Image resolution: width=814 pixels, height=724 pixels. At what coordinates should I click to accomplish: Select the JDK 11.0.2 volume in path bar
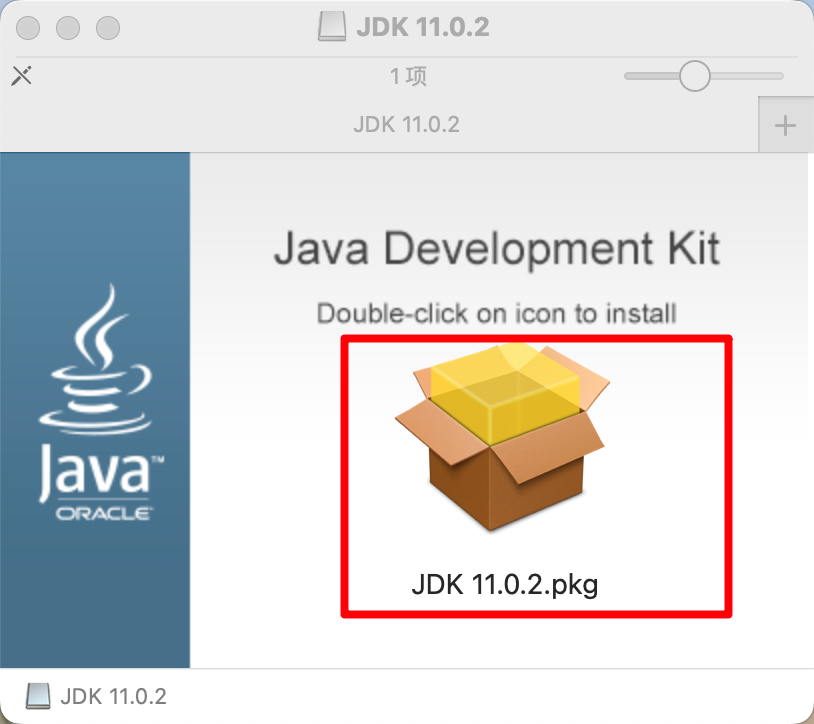click(96, 696)
